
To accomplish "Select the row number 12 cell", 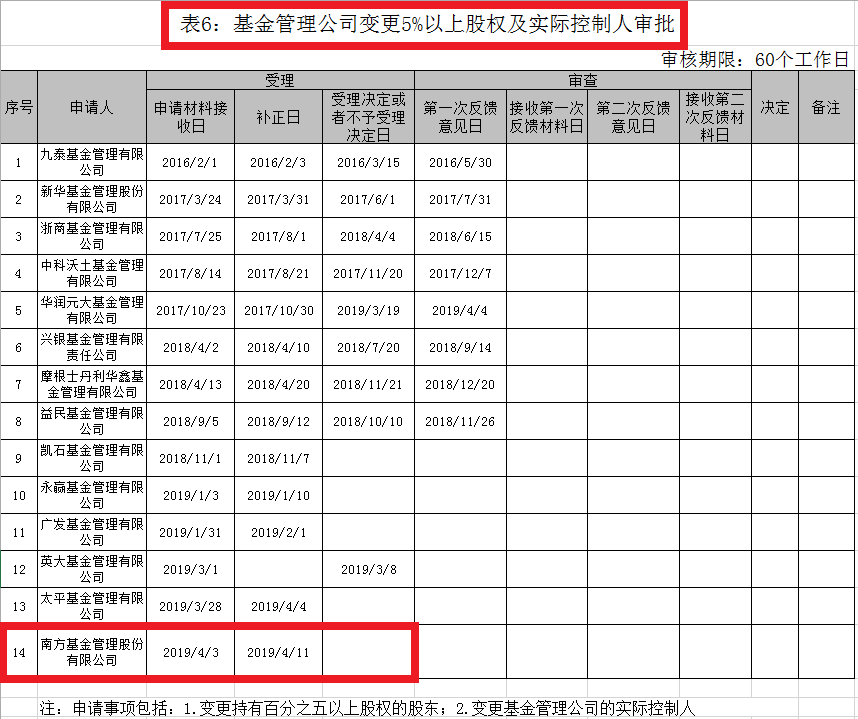I will (x=19, y=569).
